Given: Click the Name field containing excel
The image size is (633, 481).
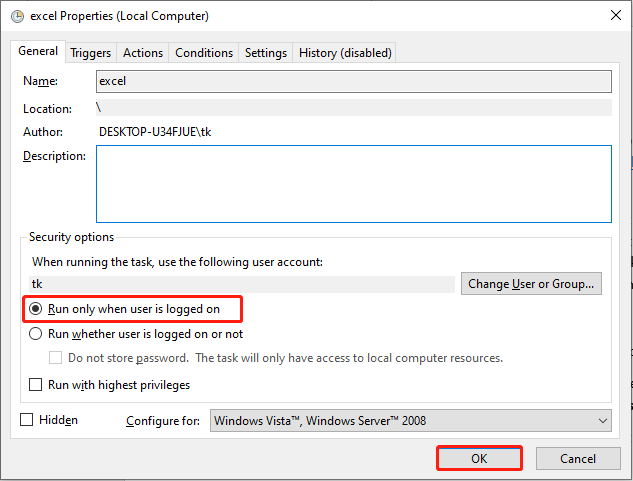Looking at the screenshot, I should (x=354, y=81).
